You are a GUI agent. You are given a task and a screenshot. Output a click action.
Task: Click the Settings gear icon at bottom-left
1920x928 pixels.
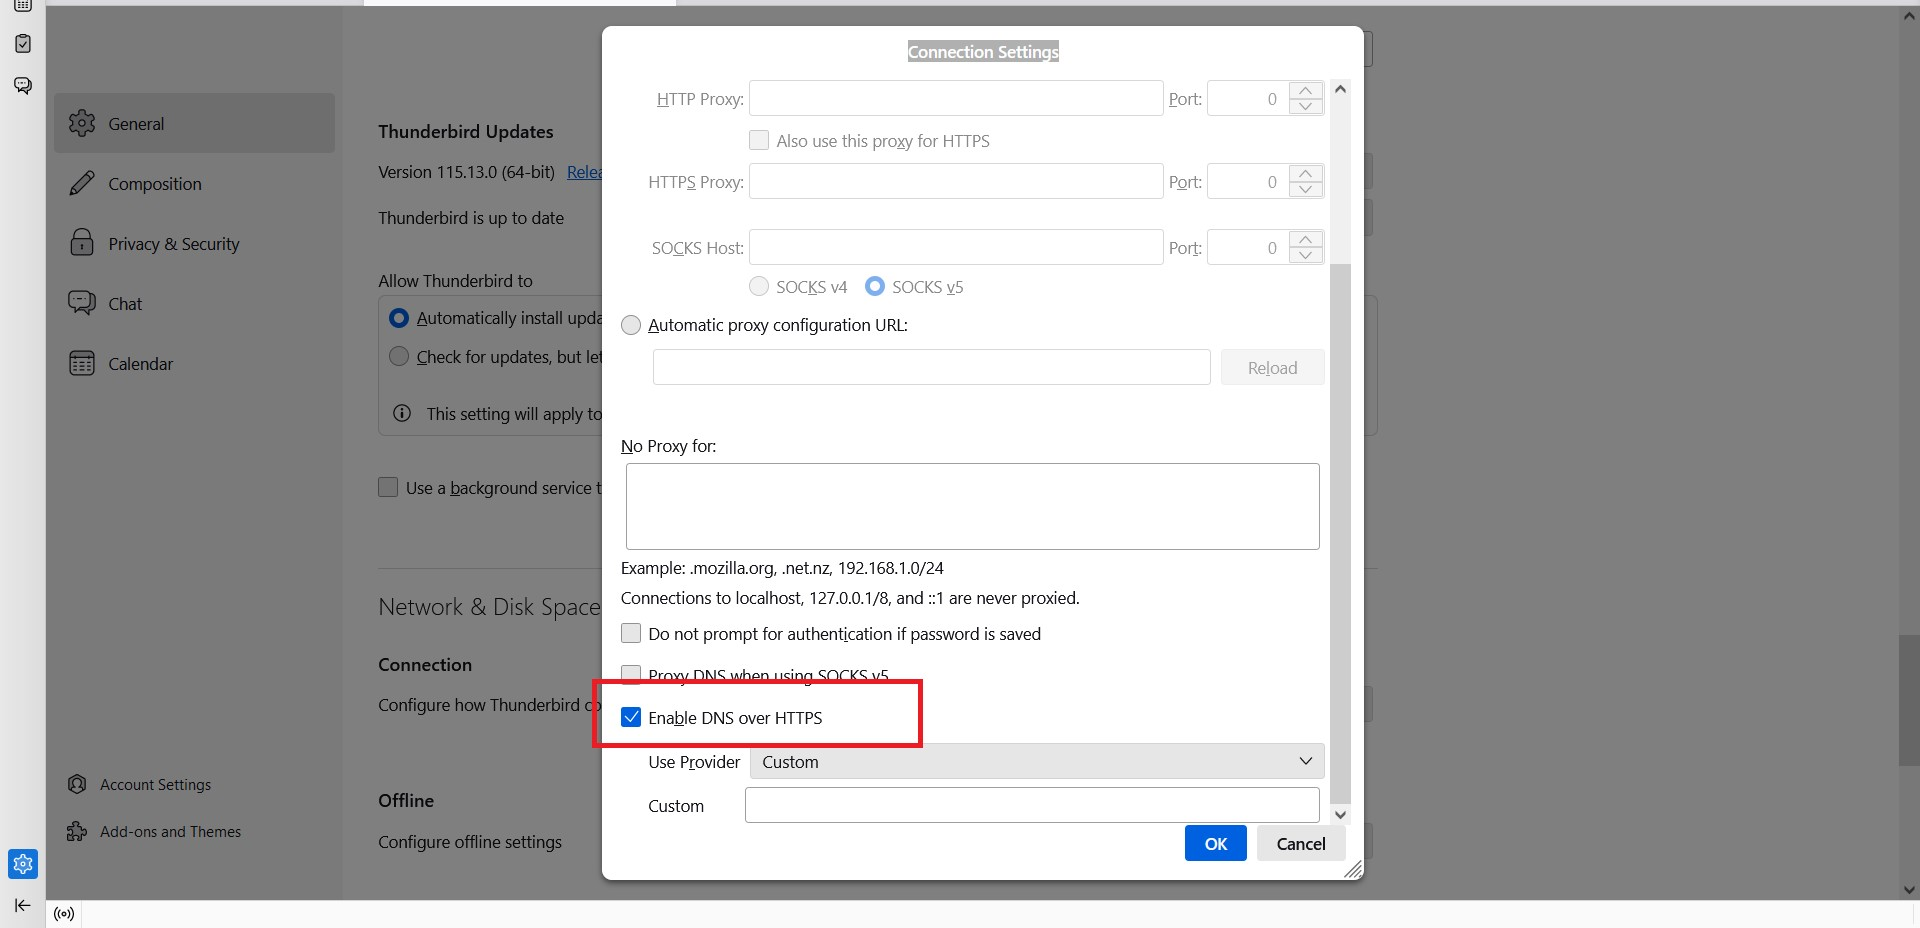(x=23, y=864)
